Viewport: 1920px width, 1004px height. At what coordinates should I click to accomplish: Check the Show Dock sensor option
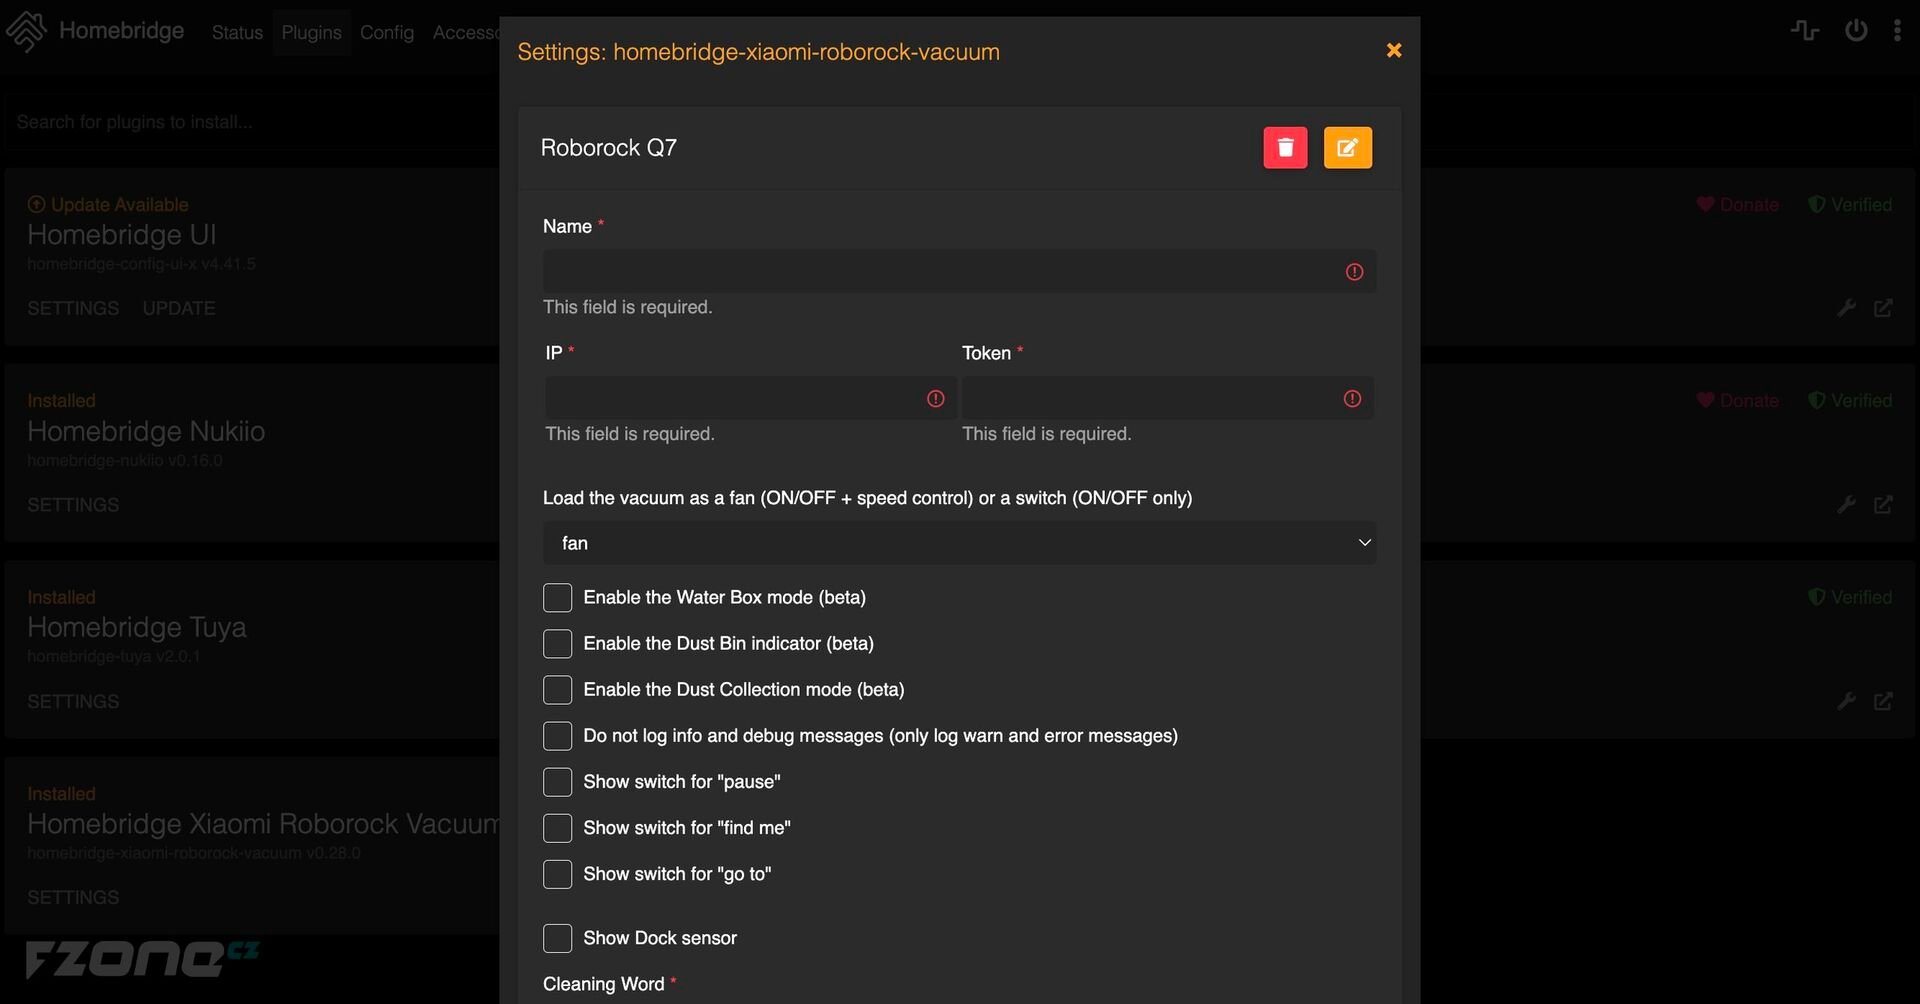(557, 938)
